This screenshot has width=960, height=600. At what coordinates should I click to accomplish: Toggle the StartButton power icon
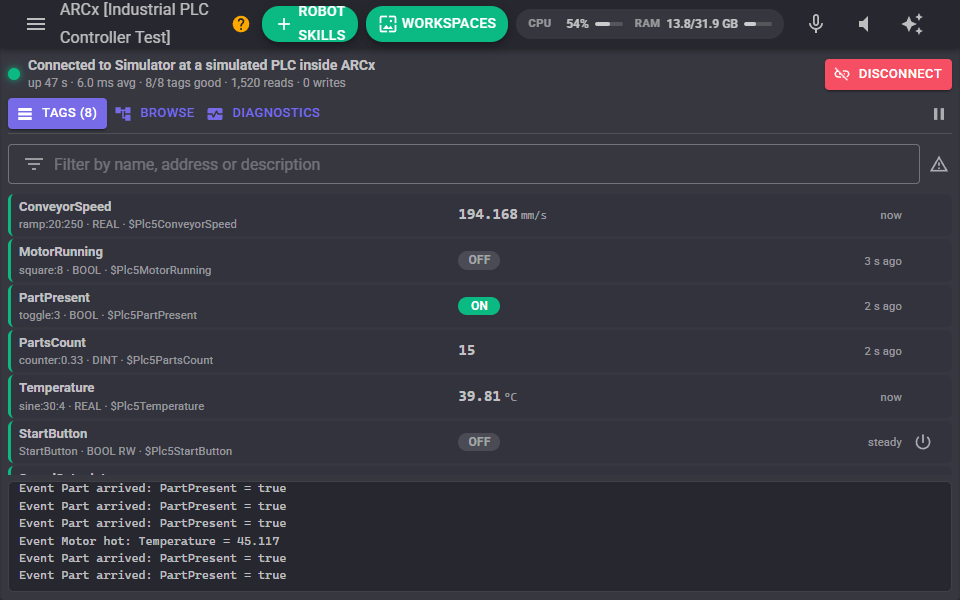pyautogui.click(x=923, y=442)
